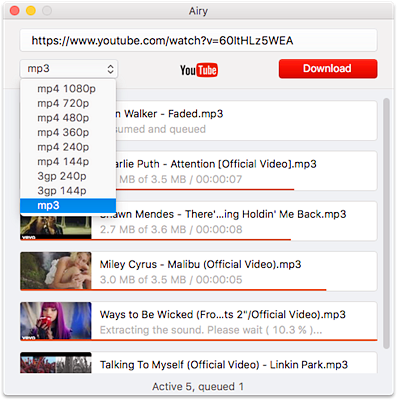Click the Miley Cyrus Malibu thumbnail
The width and height of the screenshot is (397, 400).
click(x=56, y=271)
